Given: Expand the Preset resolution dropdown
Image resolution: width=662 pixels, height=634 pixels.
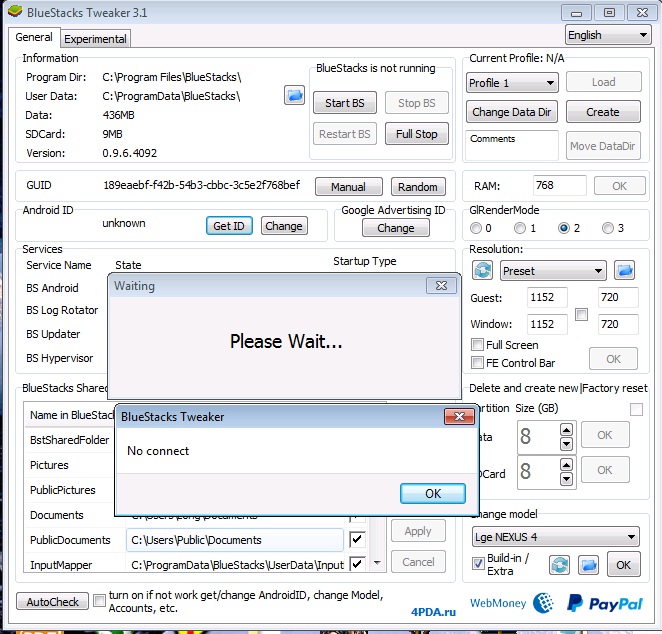Looking at the screenshot, I should (553, 271).
